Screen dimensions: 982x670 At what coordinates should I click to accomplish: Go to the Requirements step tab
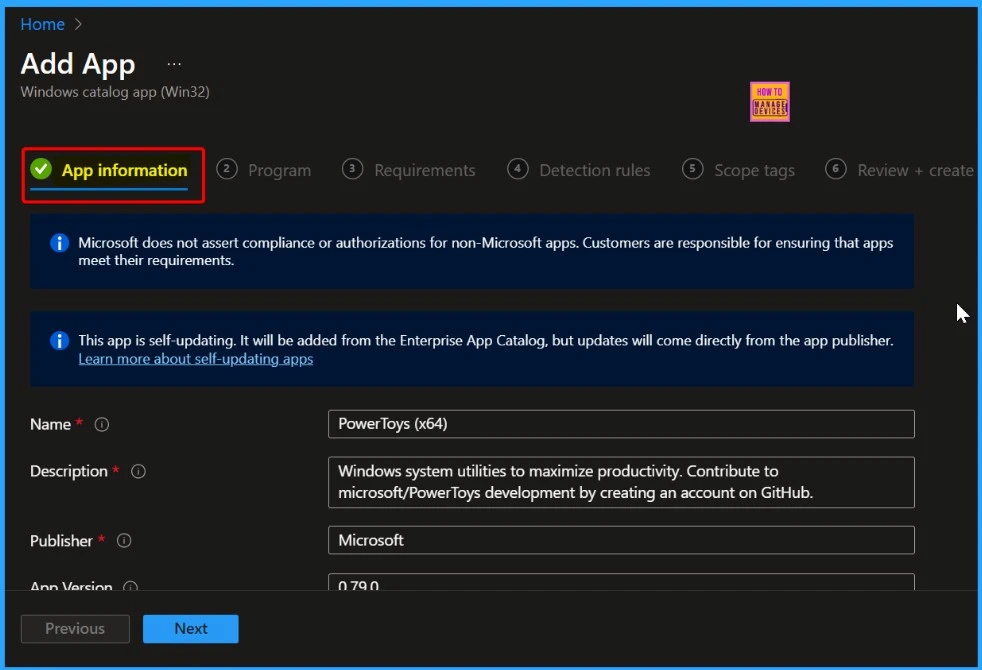tap(409, 170)
